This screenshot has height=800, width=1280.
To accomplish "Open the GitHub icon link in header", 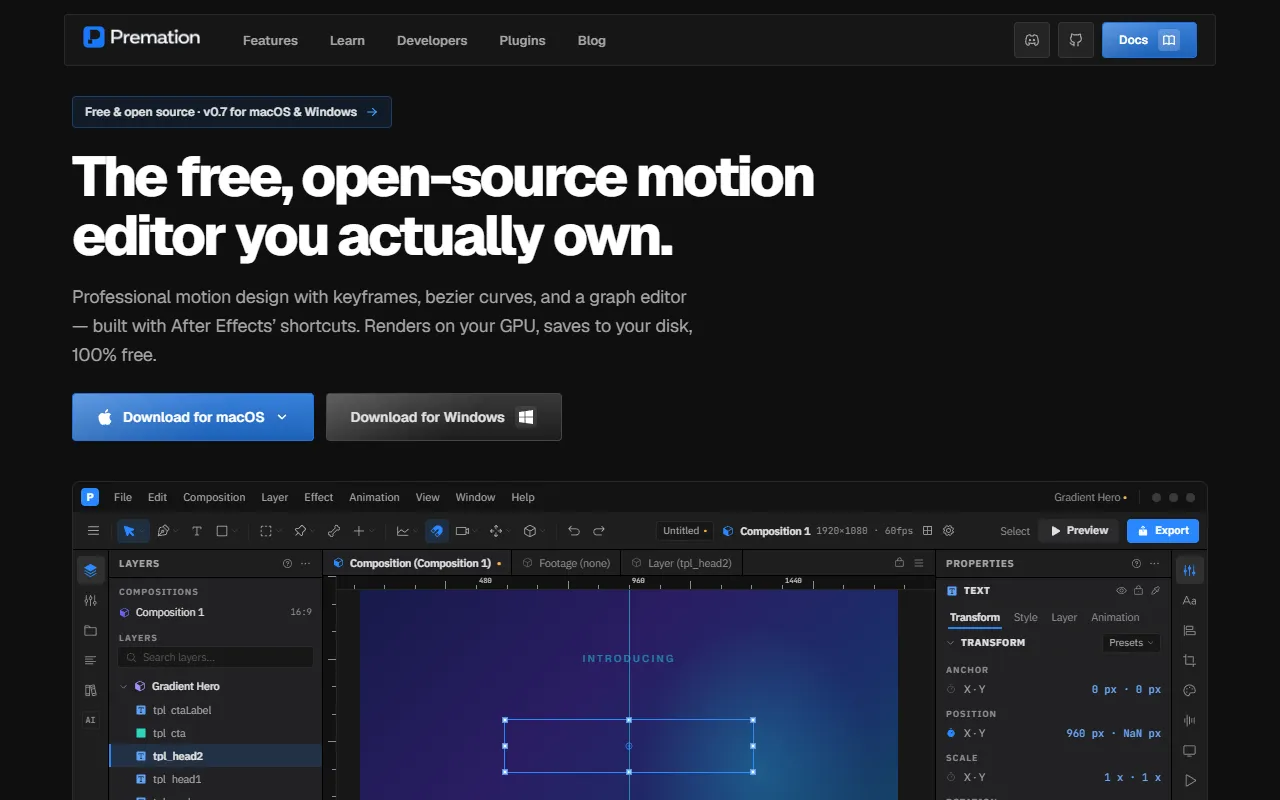I will (1076, 40).
